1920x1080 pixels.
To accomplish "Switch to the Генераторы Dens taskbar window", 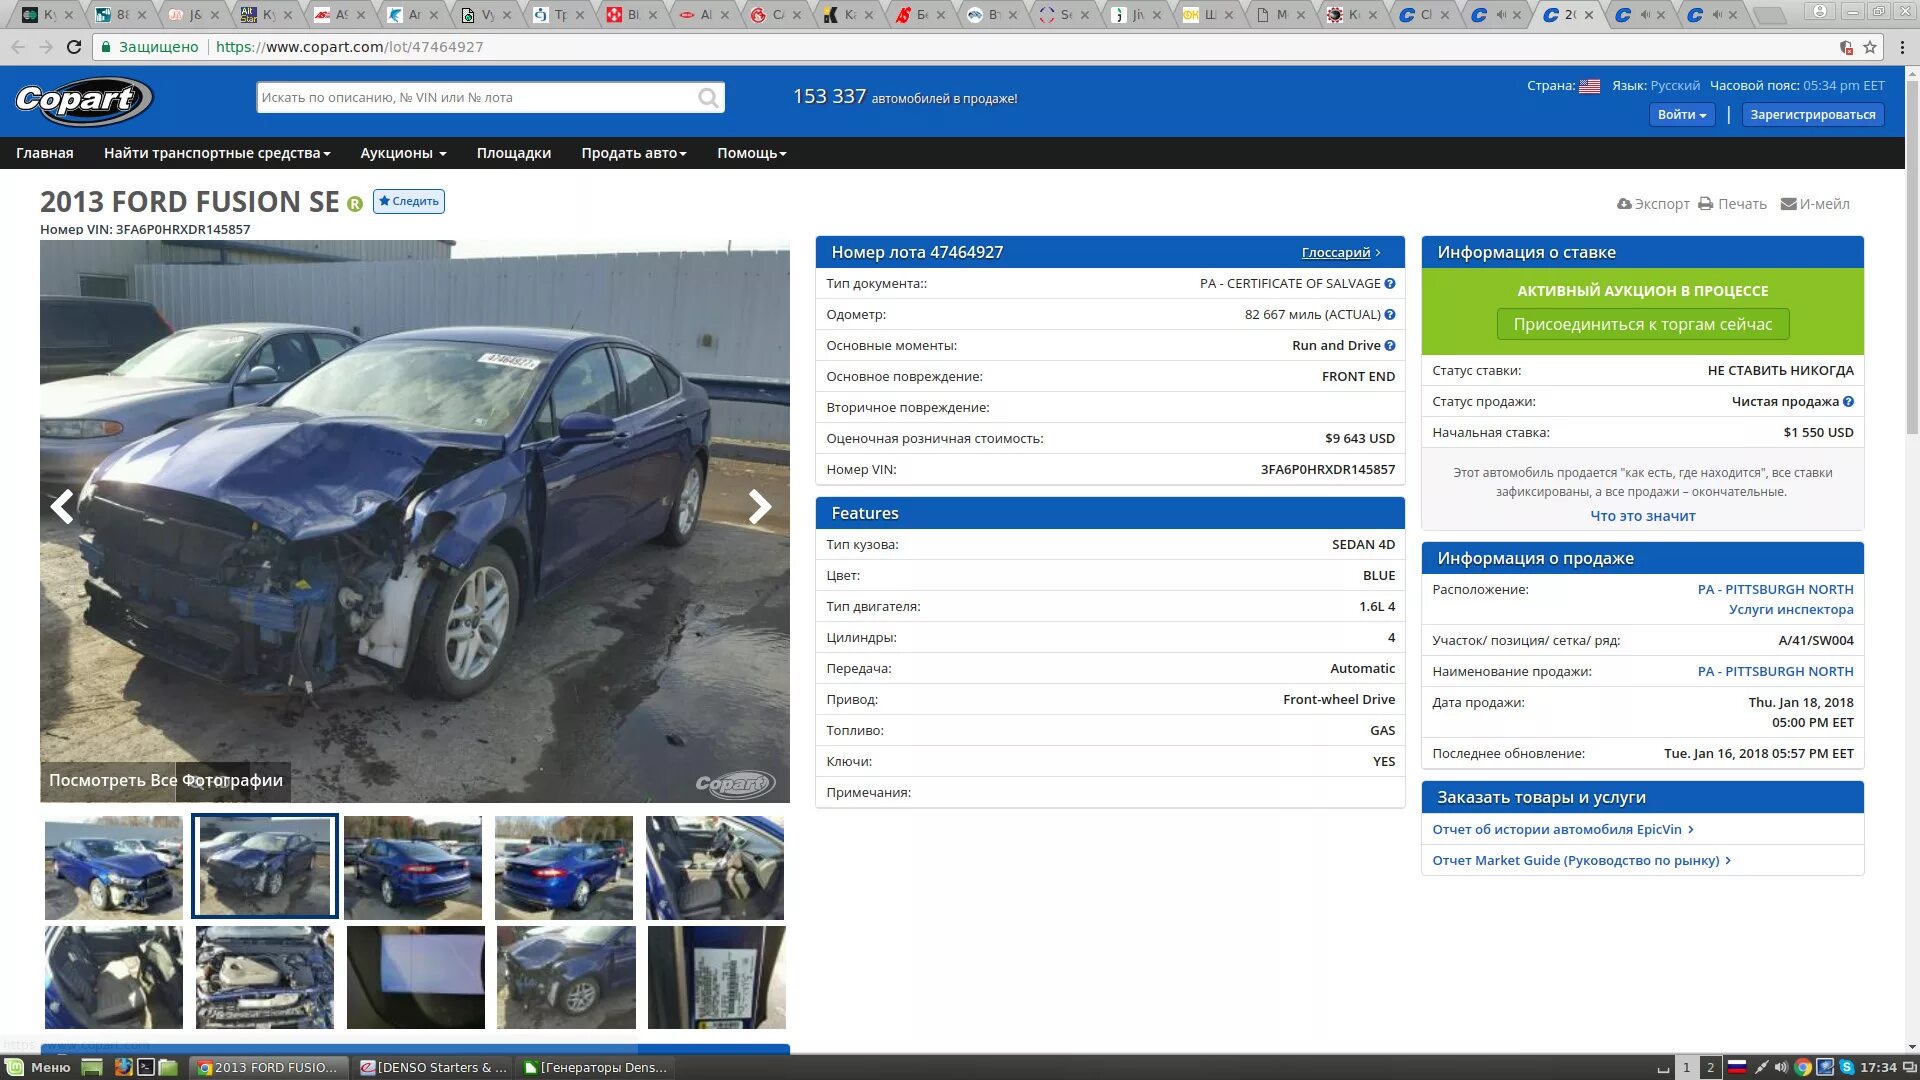I will 596,1068.
